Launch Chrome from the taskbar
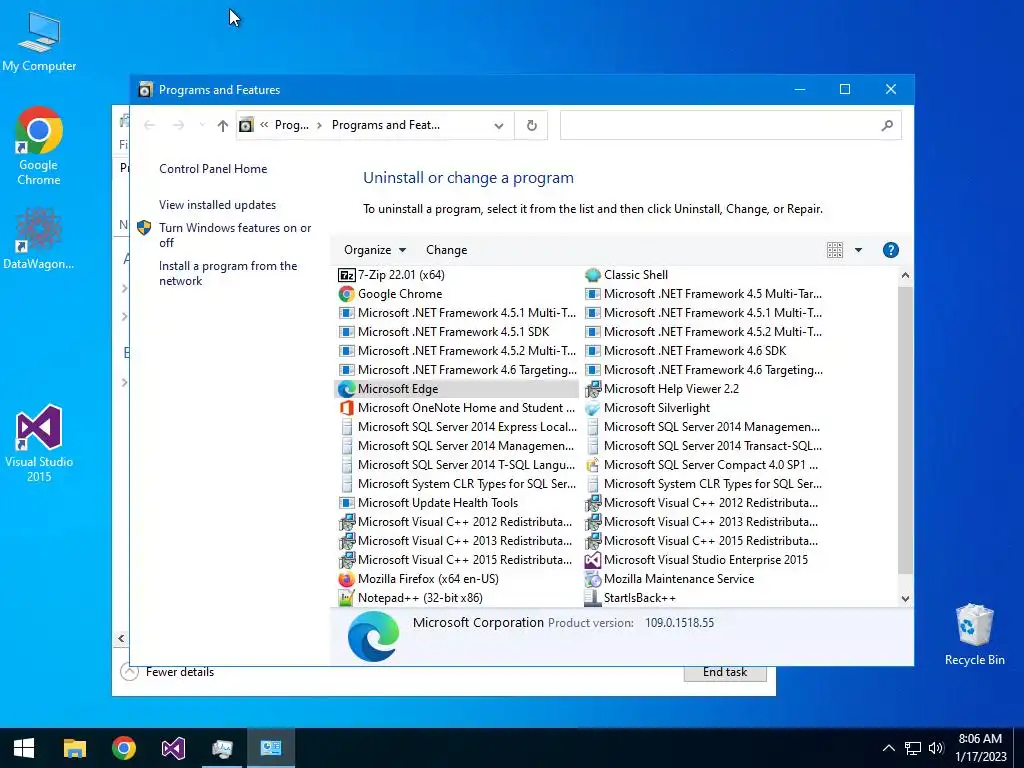 pyautogui.click(x=124, y=748)
